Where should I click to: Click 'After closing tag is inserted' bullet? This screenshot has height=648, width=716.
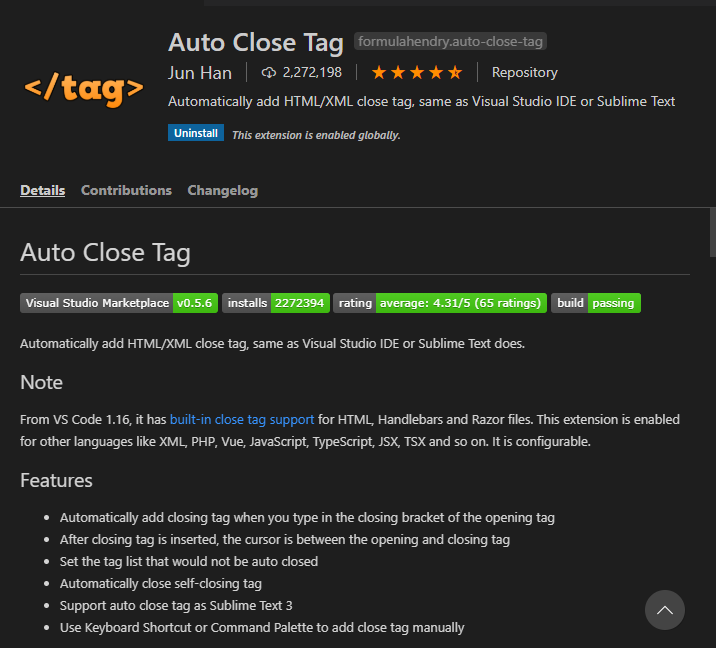point(285,539)
